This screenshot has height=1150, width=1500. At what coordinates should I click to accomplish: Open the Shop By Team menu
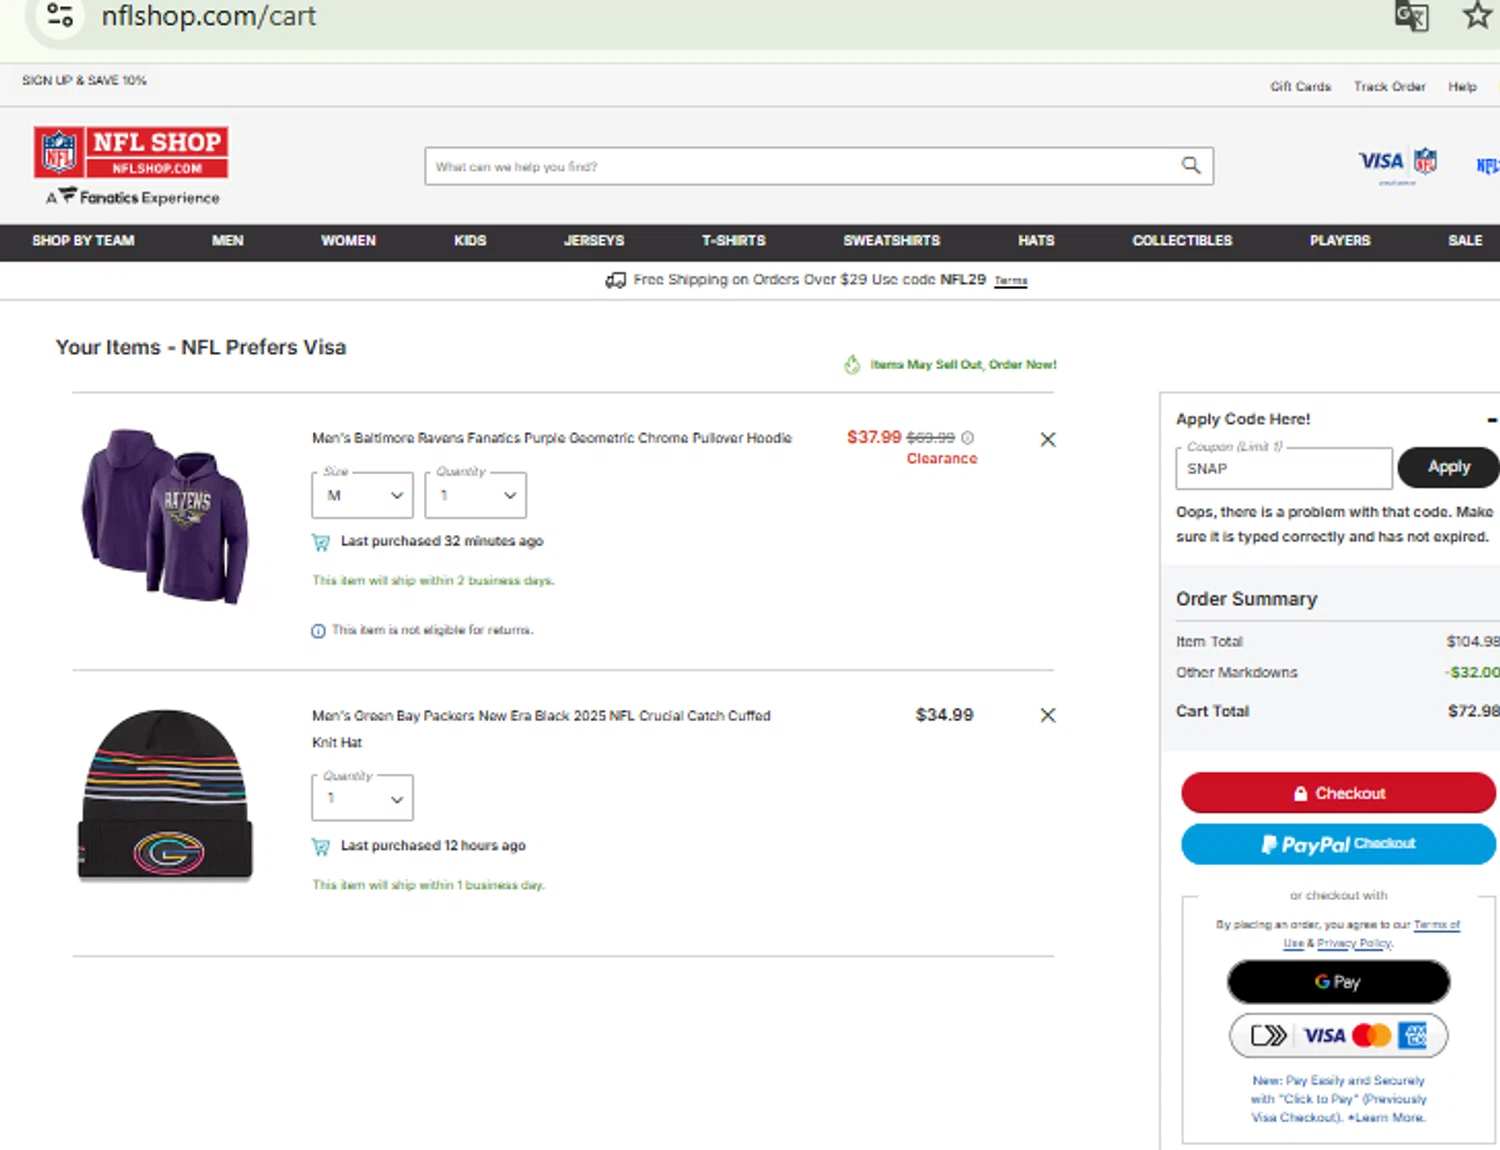[x=83, y=241]
